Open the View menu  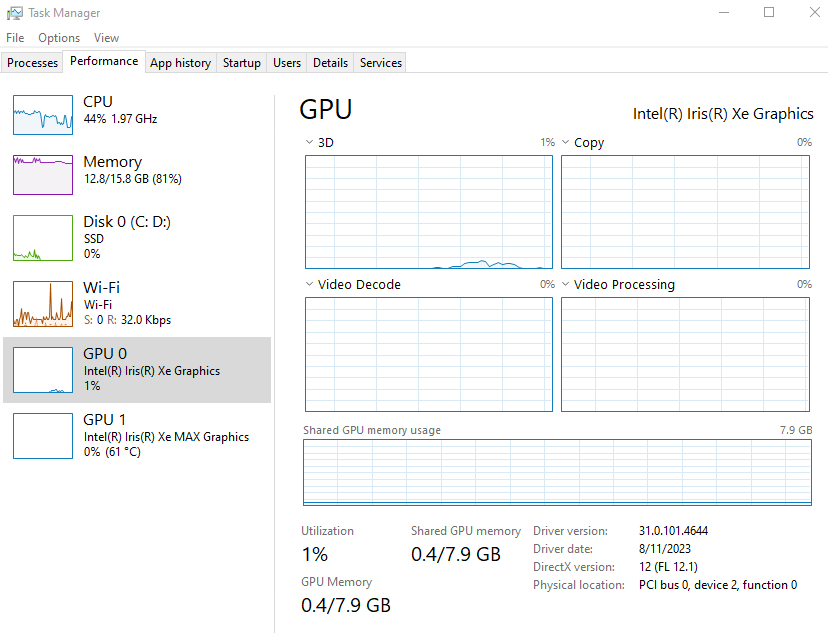[106, 37]
